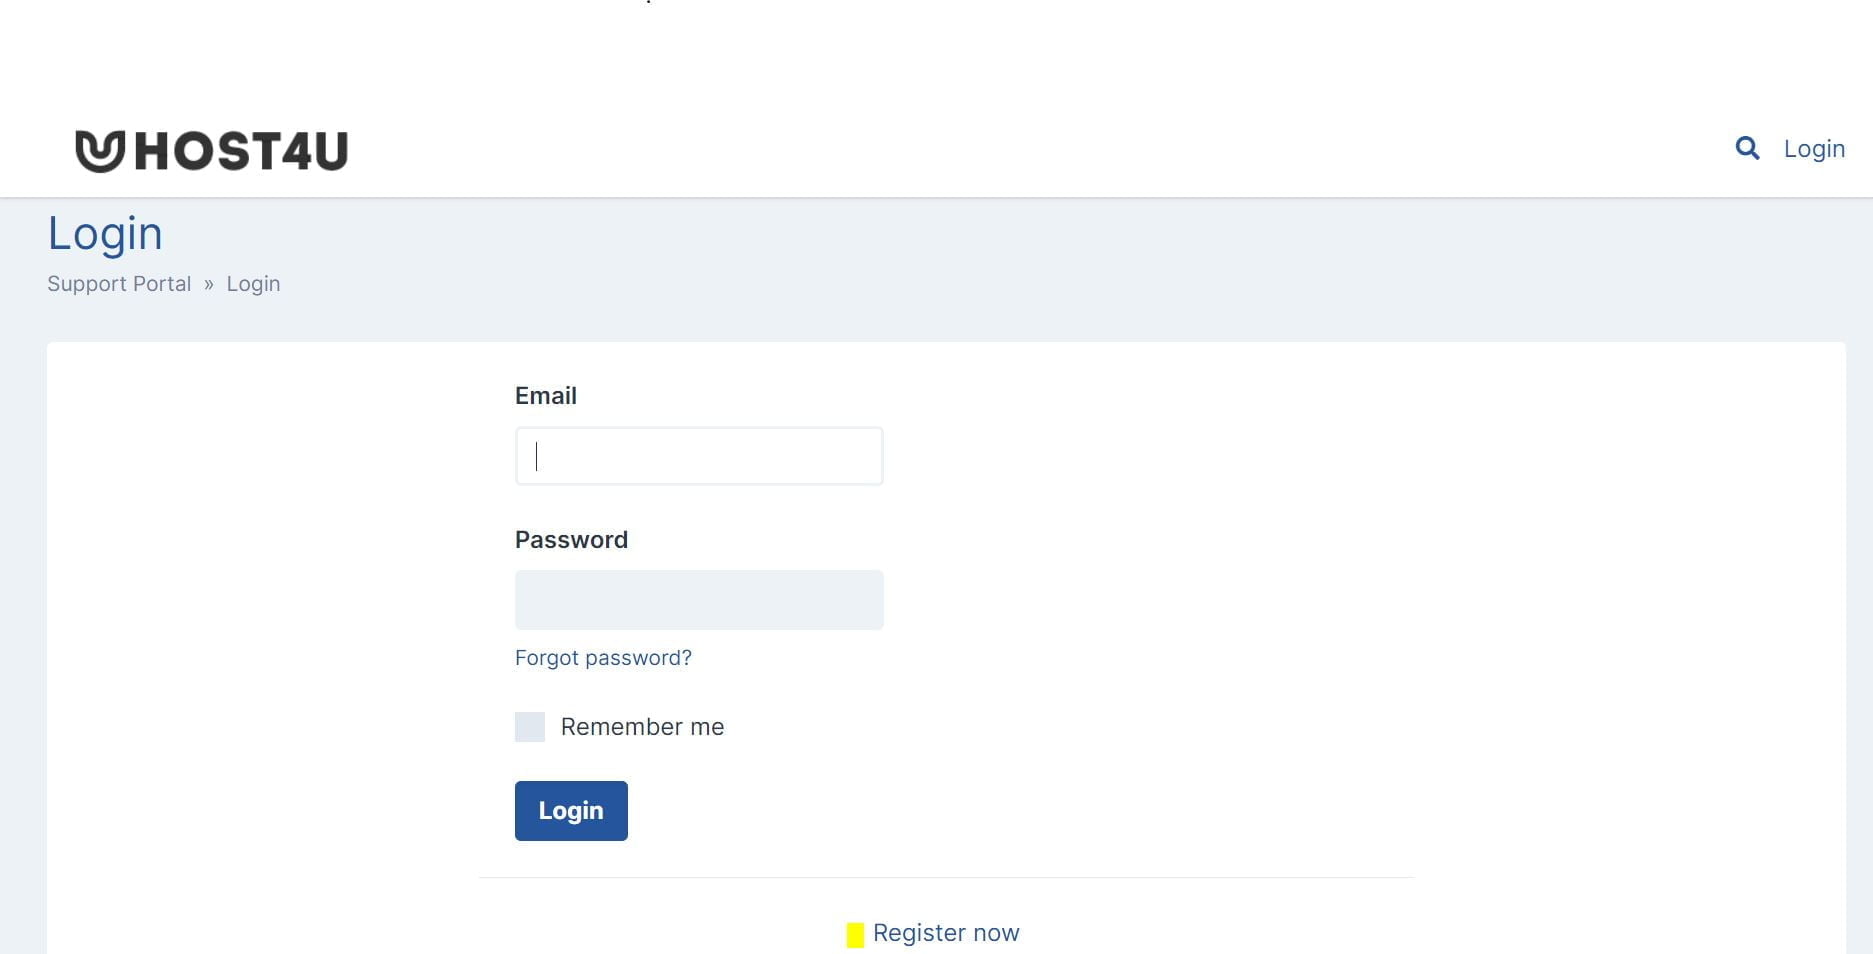Open the Login link in the header
1873x954 pixels.
(x=1814, y=149)
